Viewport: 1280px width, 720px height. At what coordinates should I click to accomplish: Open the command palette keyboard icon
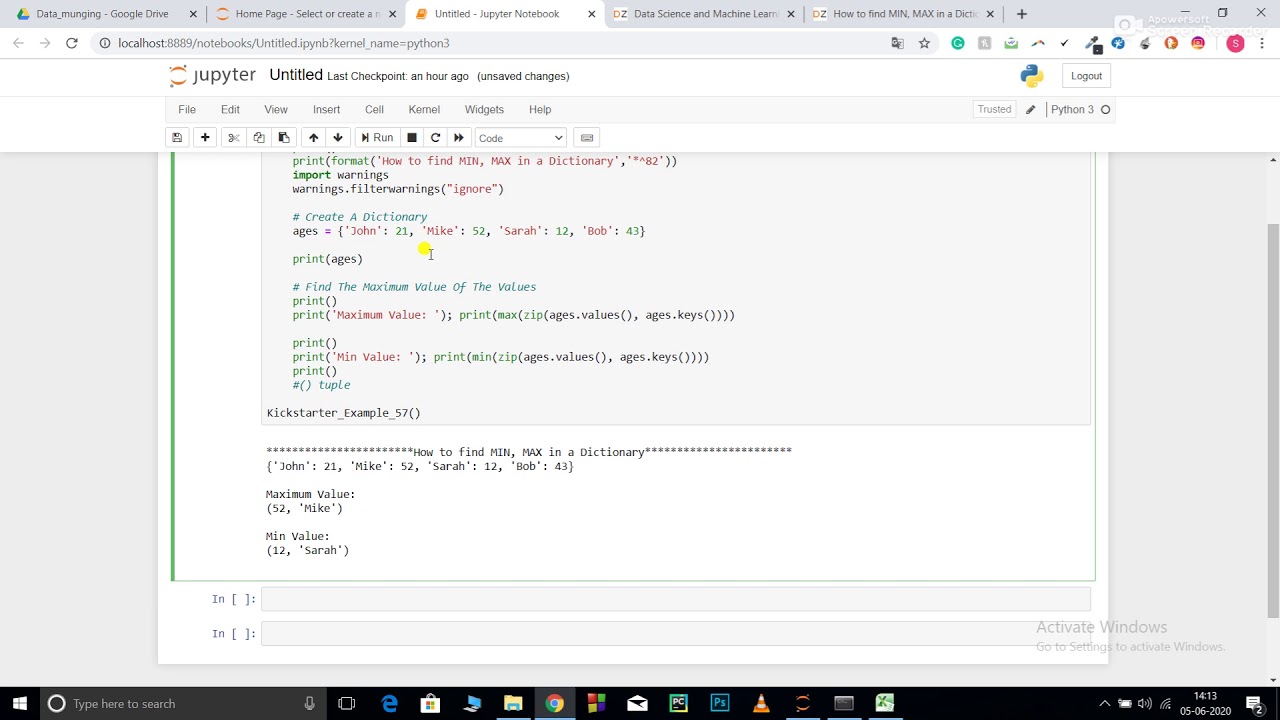587,138
